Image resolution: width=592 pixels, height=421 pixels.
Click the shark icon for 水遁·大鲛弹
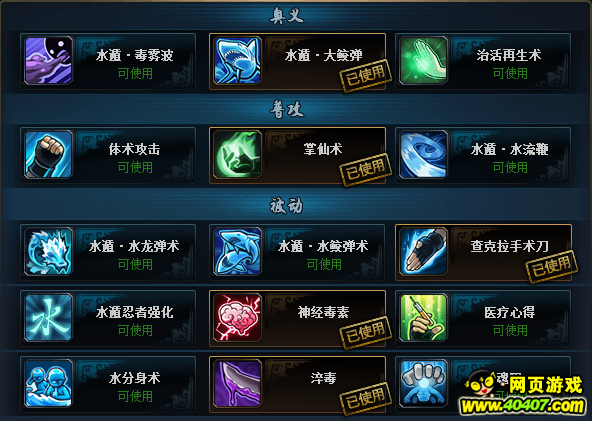point(237,60)
